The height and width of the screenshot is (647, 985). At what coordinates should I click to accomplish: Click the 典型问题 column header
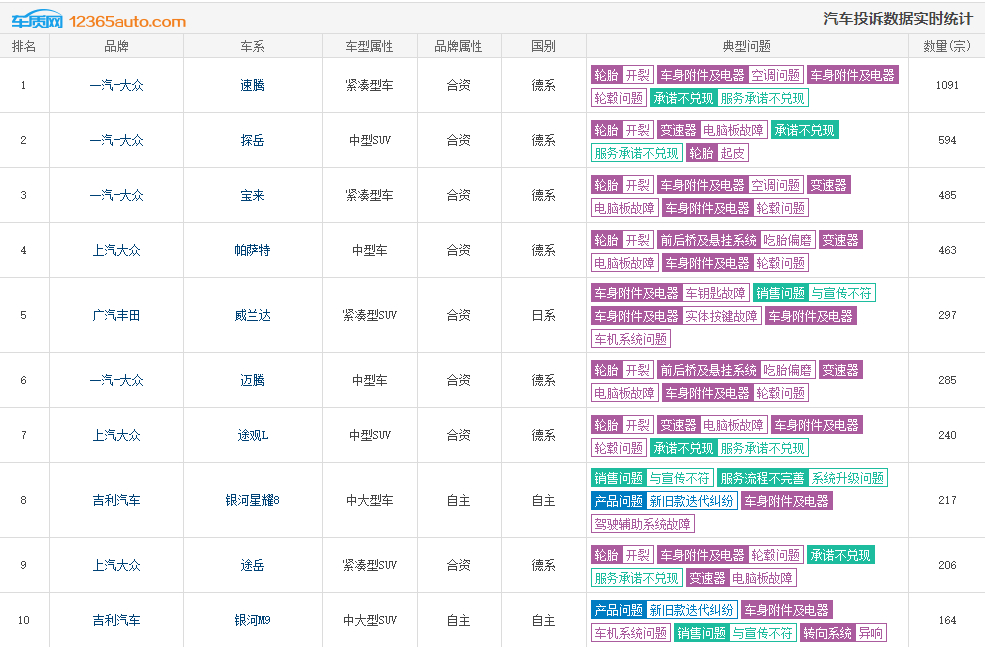[747, 46]
